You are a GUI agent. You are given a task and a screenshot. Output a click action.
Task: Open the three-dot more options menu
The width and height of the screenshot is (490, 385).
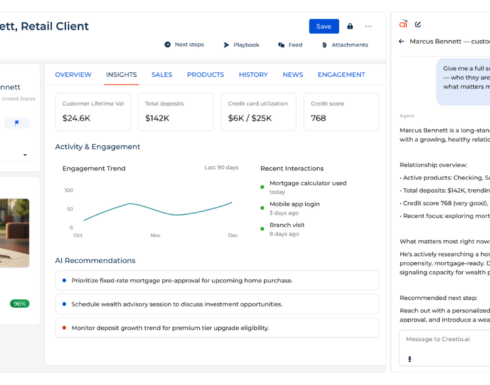point(368,26)
